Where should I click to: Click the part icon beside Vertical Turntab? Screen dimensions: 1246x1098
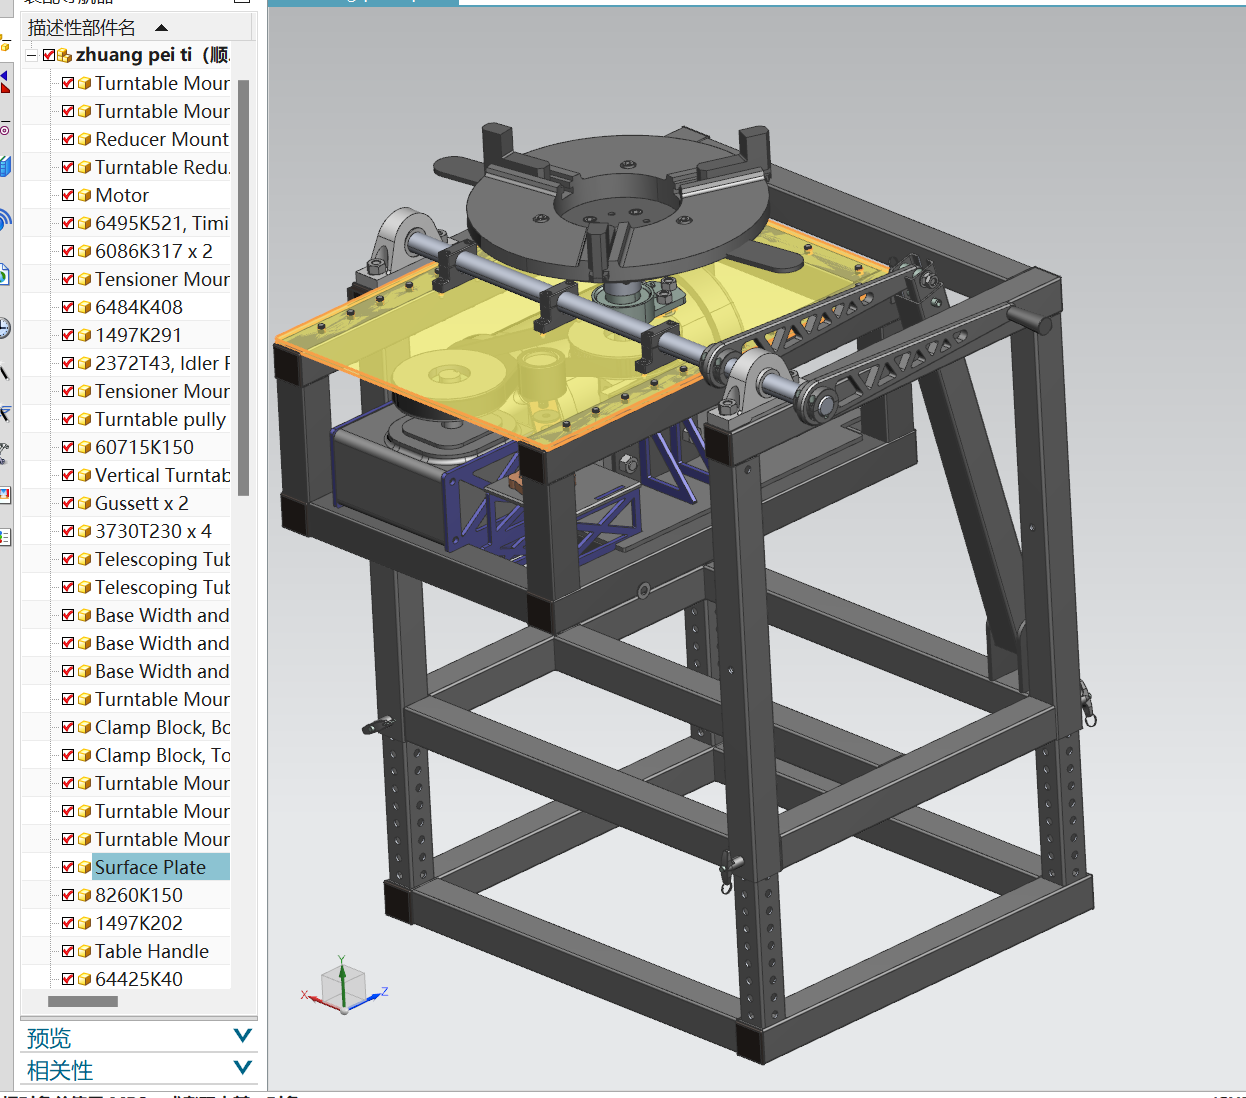pyautogui.click(x=84, y=475)
